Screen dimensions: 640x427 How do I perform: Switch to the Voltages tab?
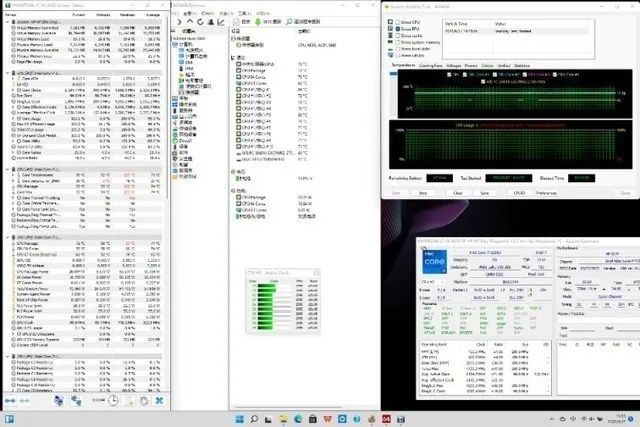[x=453, y=65]
